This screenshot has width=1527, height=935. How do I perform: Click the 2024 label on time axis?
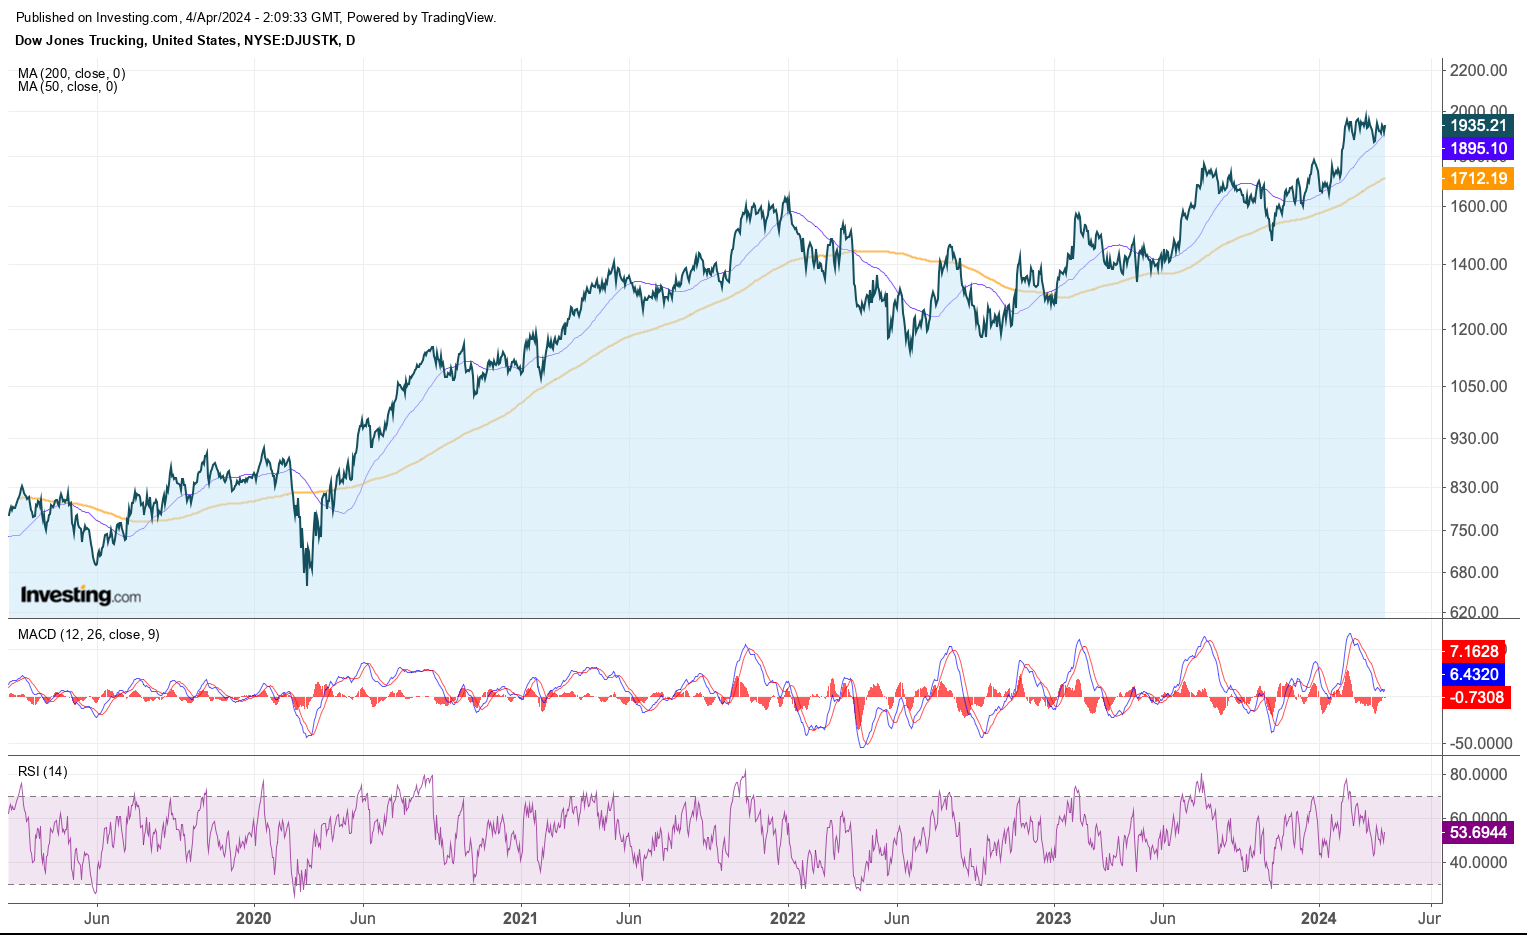click(x=1319, y=919)
